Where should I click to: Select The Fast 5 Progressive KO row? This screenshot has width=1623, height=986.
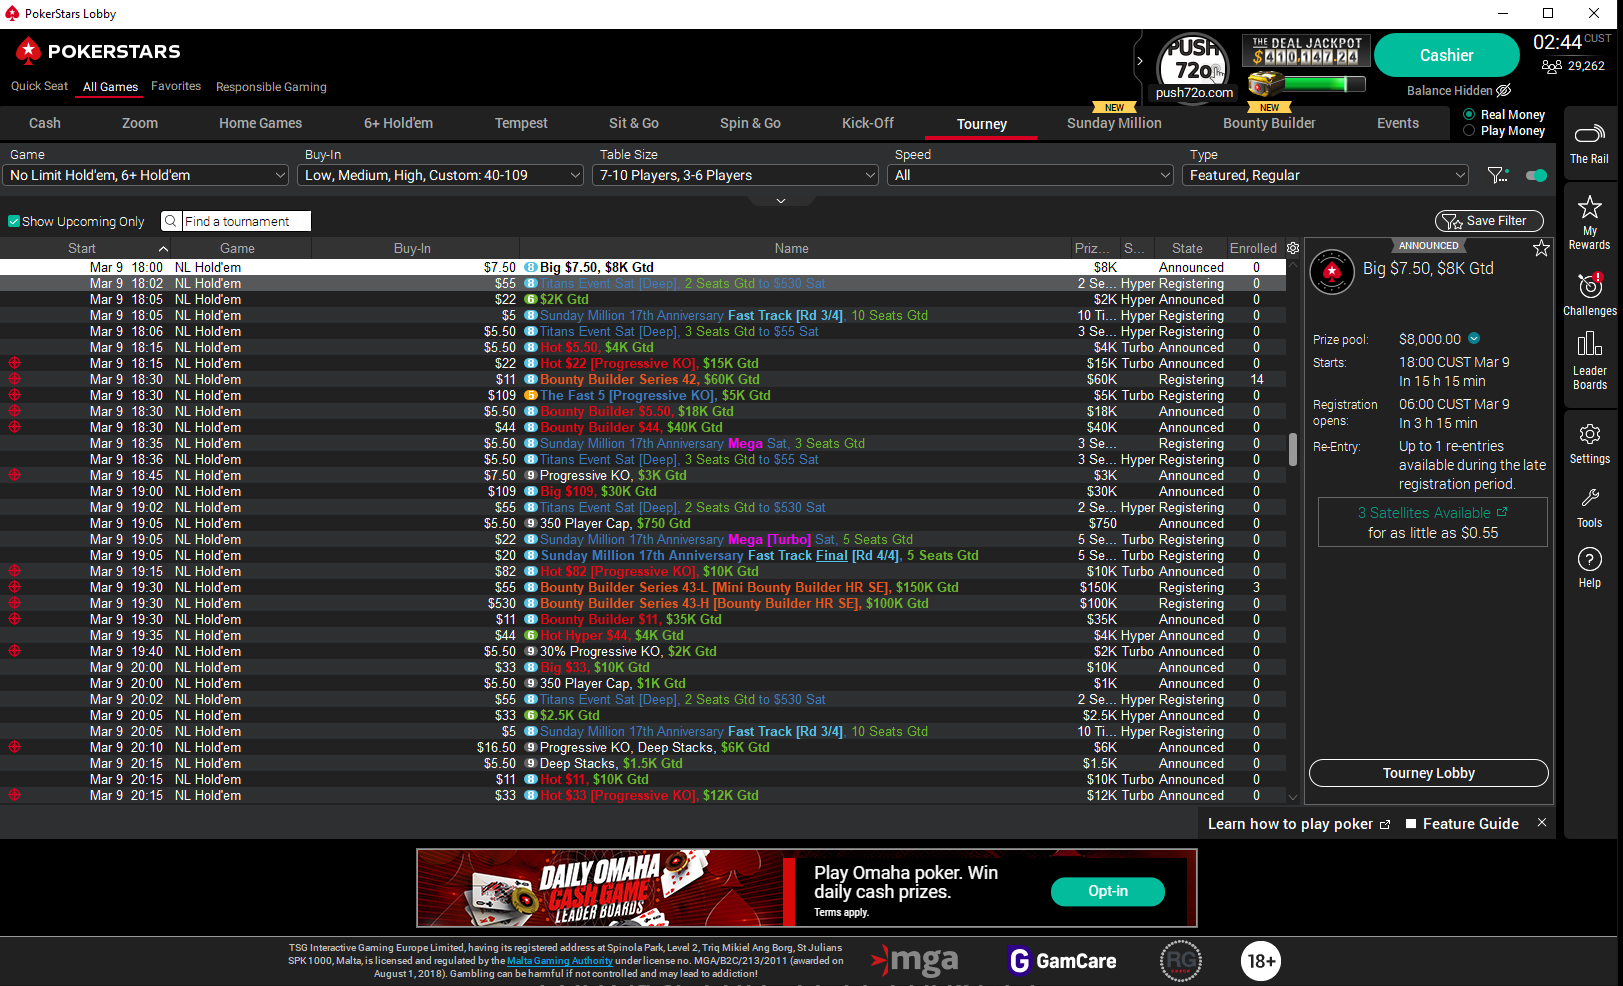[644, 395]
